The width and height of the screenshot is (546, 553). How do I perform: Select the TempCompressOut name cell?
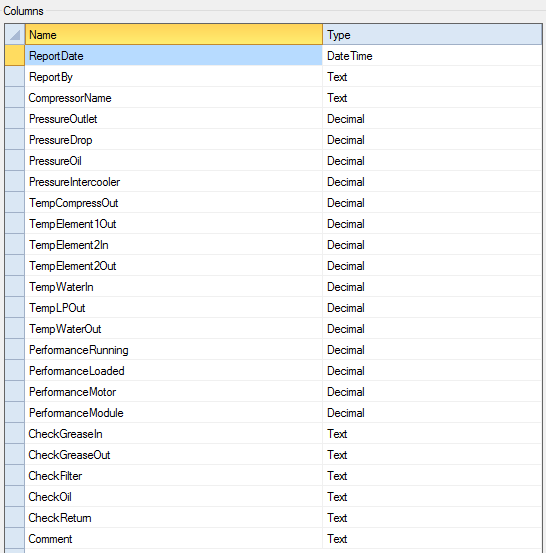point(174,202)
